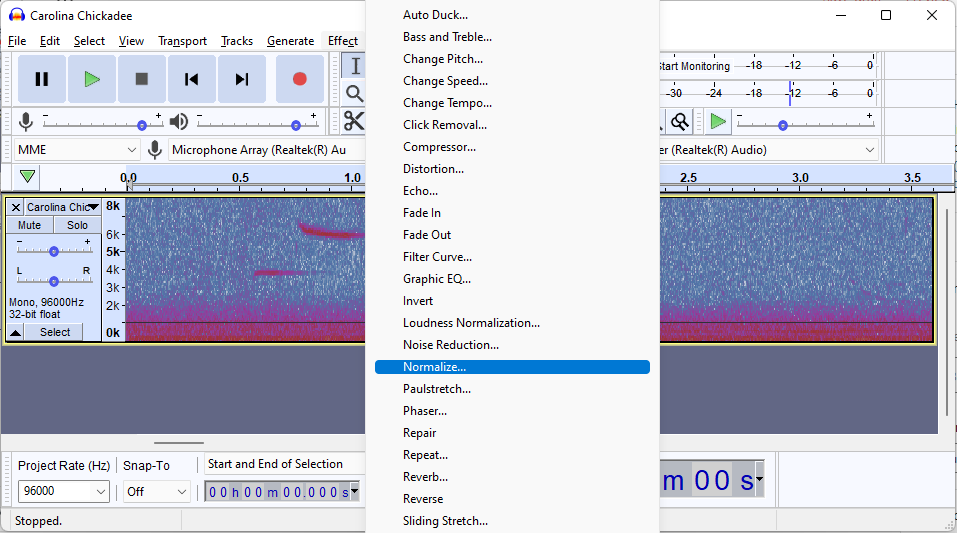Click microphone icon beside recording device

(155, 150)
